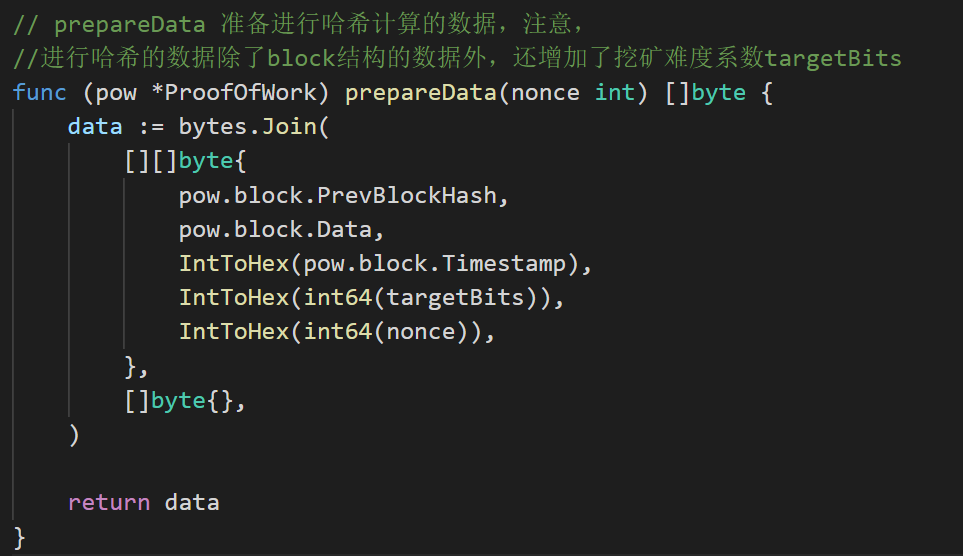Click pow.block.PrevBlockHash line
The width and height of the screenshot is (963, 556).
pos(344,195)
